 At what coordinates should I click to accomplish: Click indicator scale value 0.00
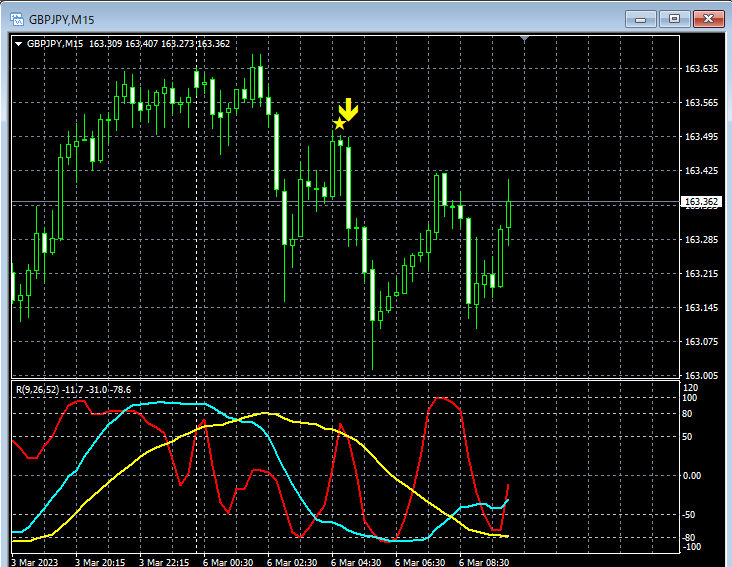(x=692, y=476)
